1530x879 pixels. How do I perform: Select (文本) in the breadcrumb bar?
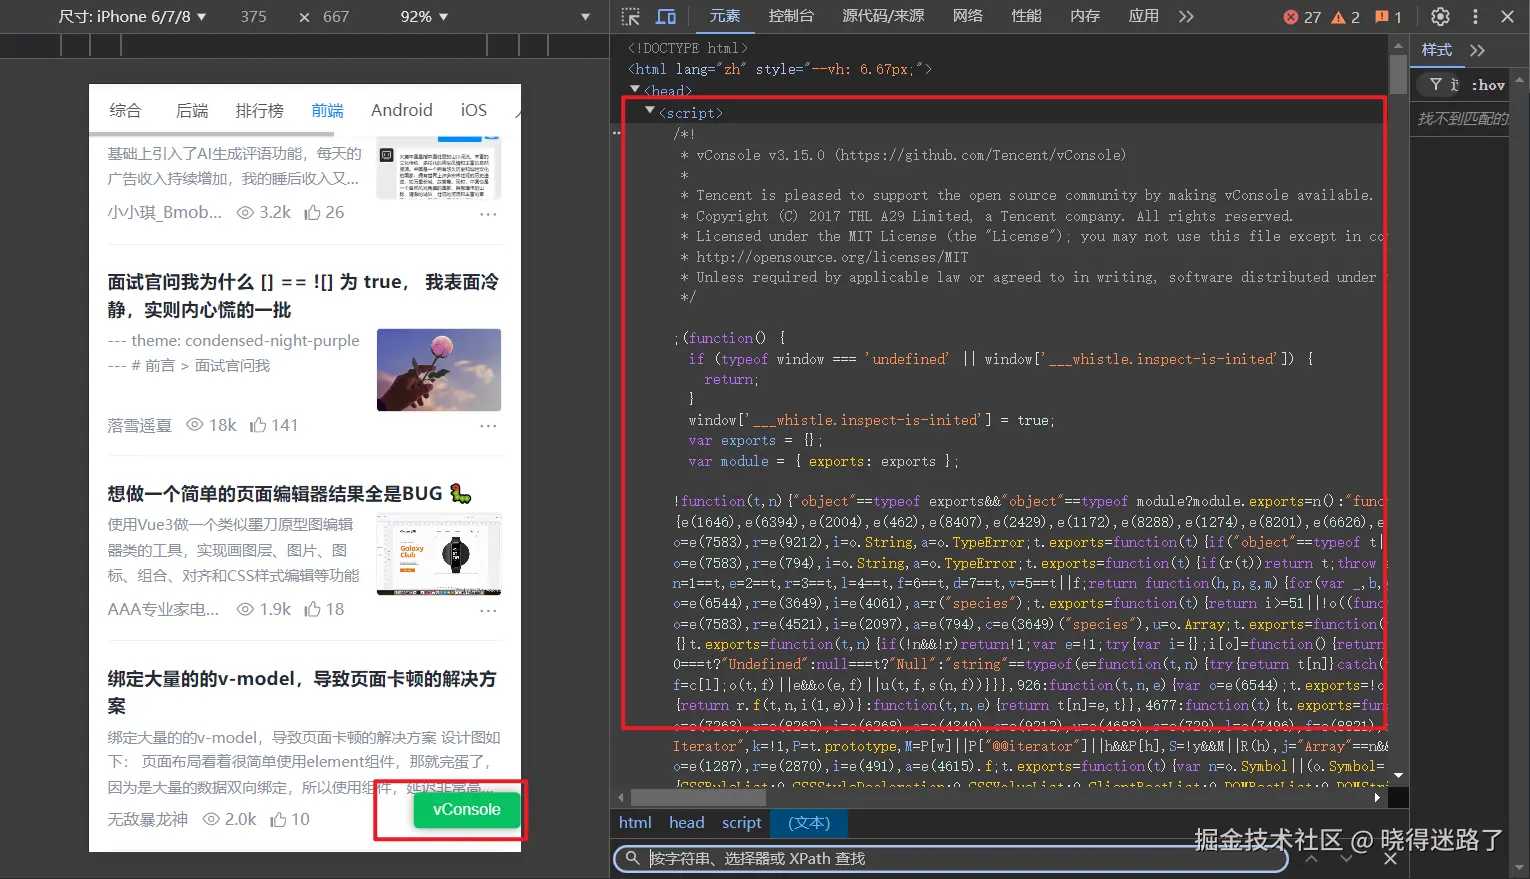click(x=808, y=823)
